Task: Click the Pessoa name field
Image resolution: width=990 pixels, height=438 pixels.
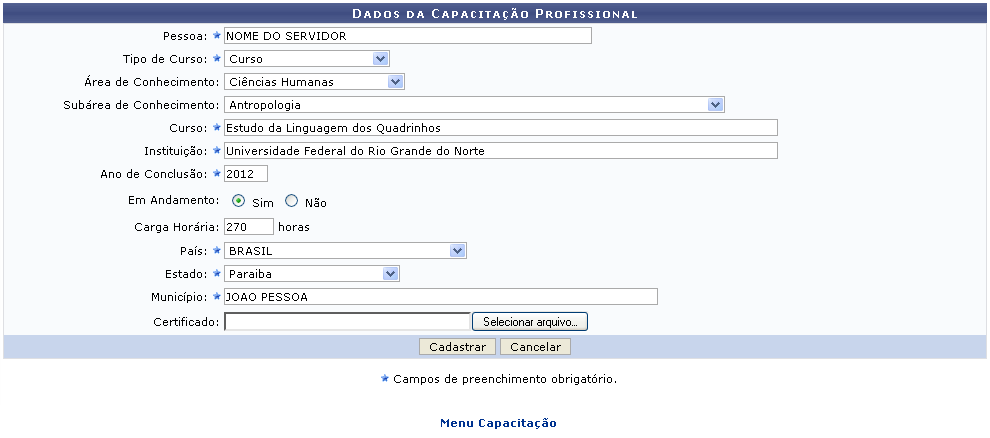Action: (408, 36)
